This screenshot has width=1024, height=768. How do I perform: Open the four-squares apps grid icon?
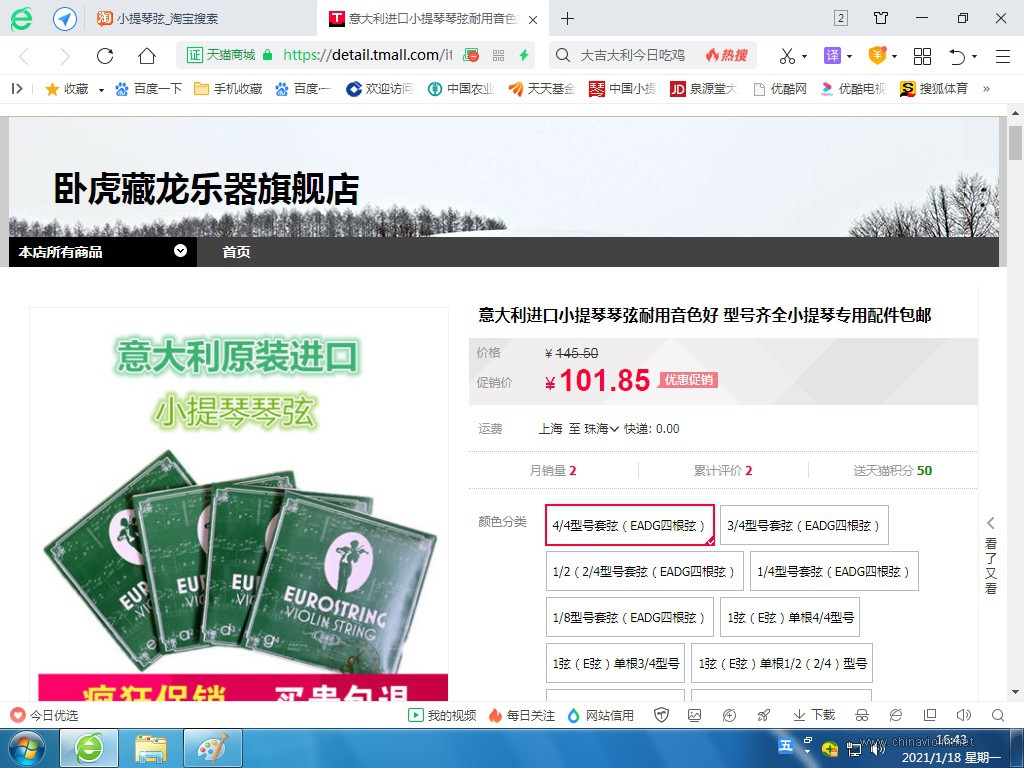click(922, 56)
